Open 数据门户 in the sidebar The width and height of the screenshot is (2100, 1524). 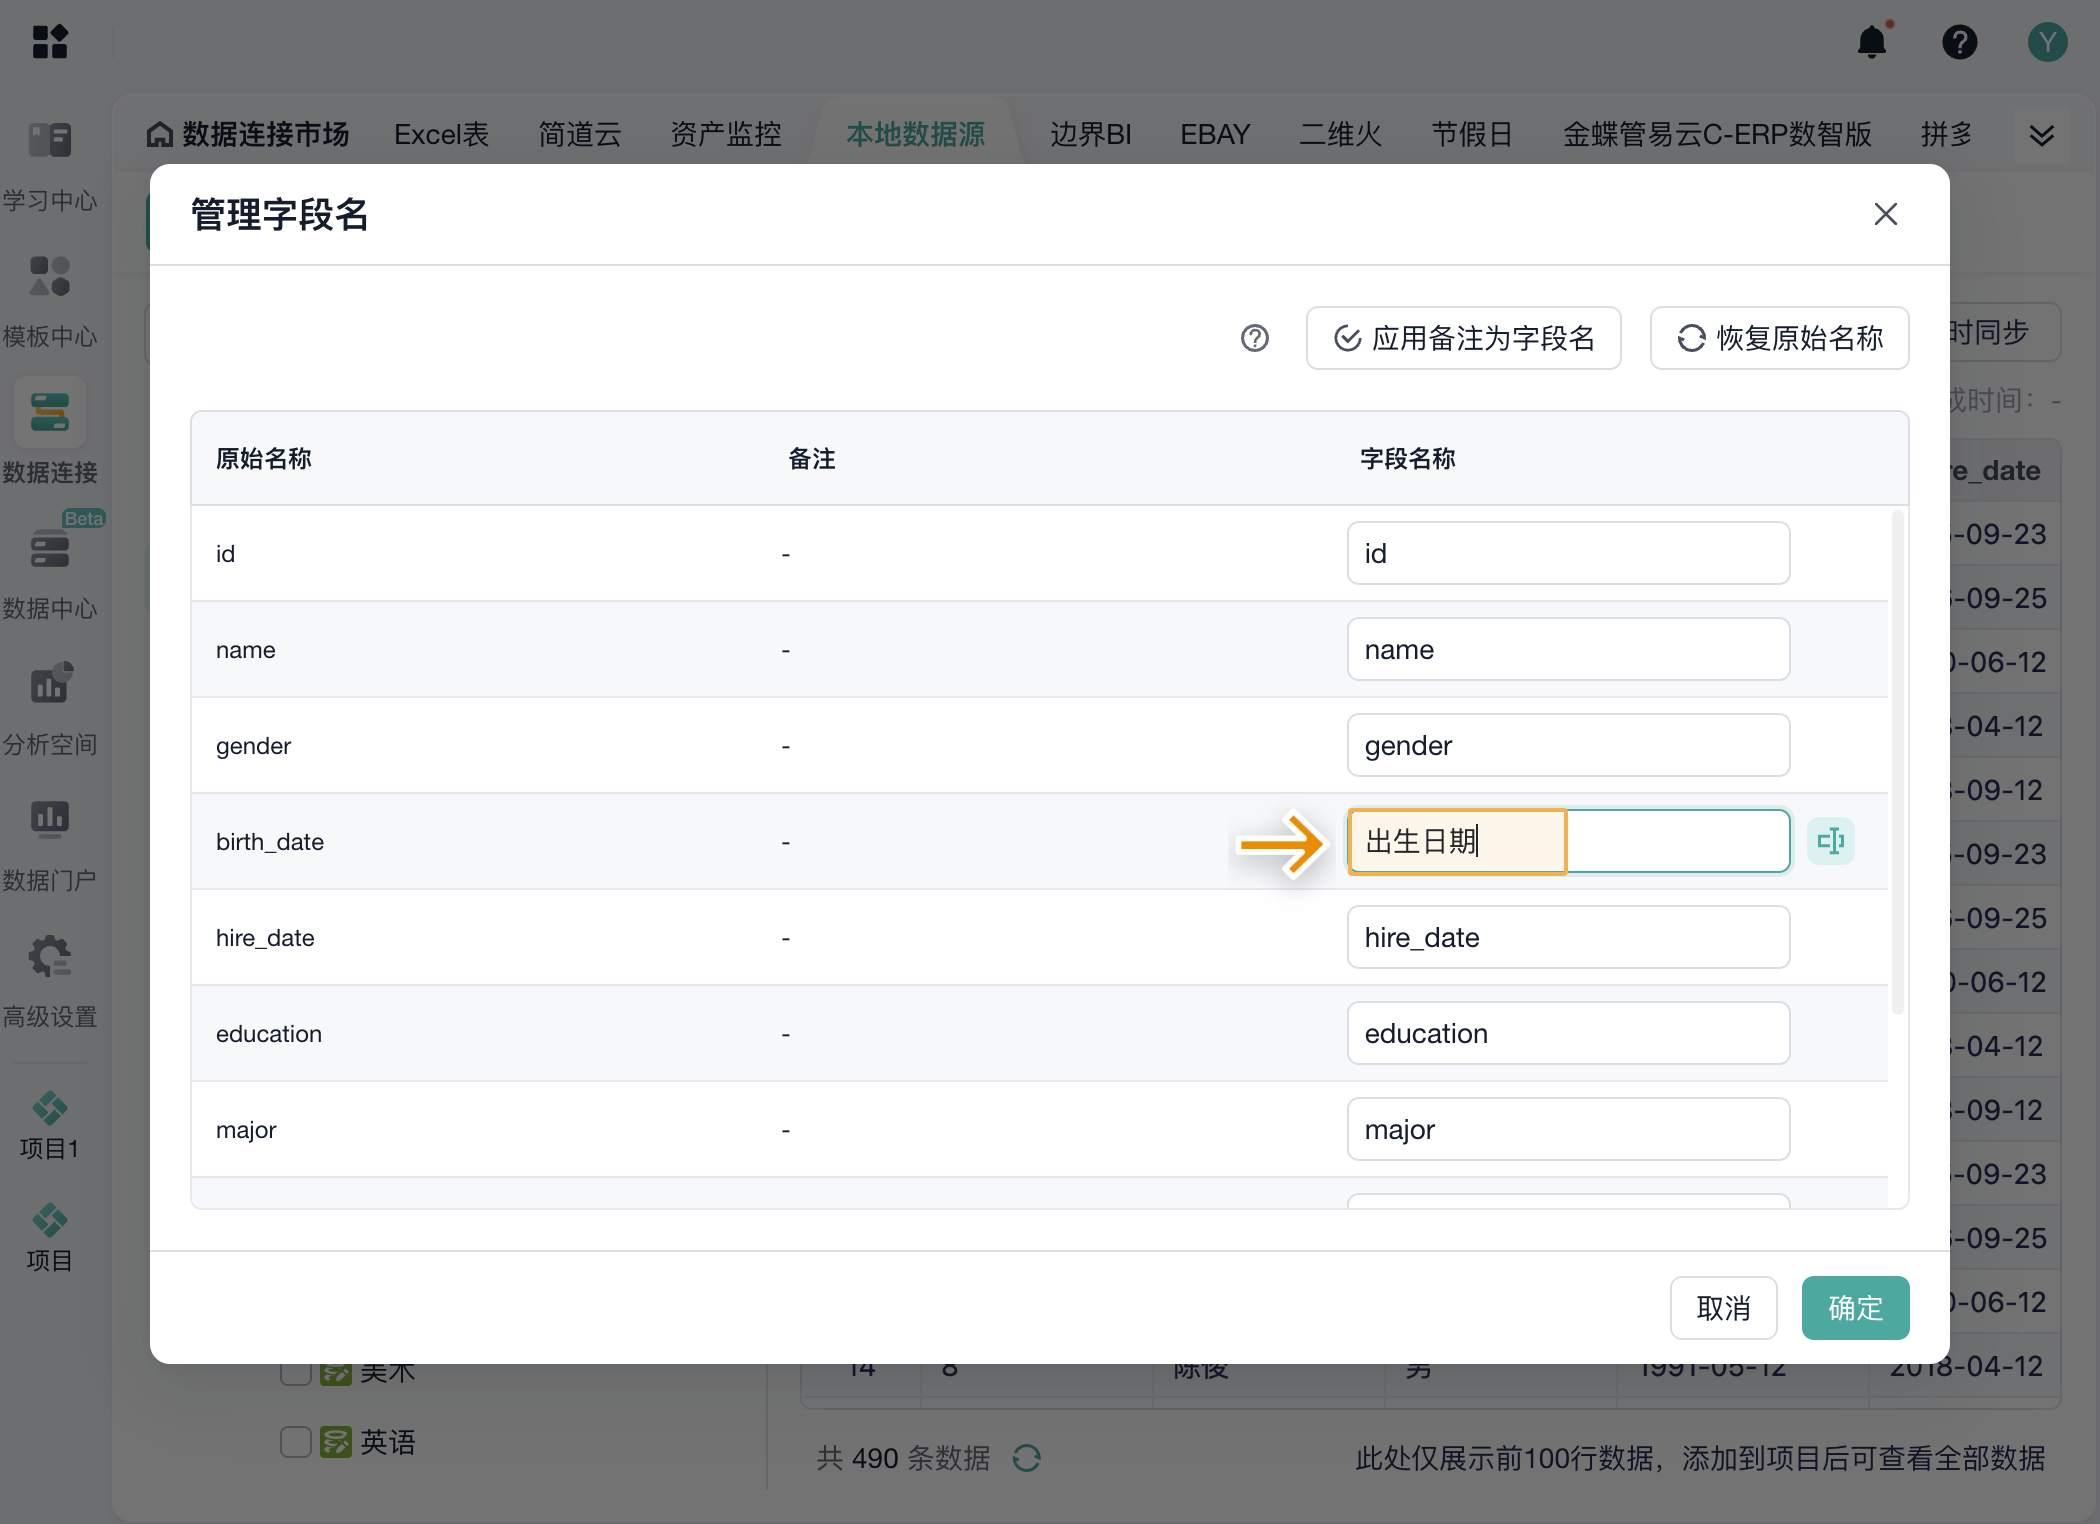pos(50,844)
